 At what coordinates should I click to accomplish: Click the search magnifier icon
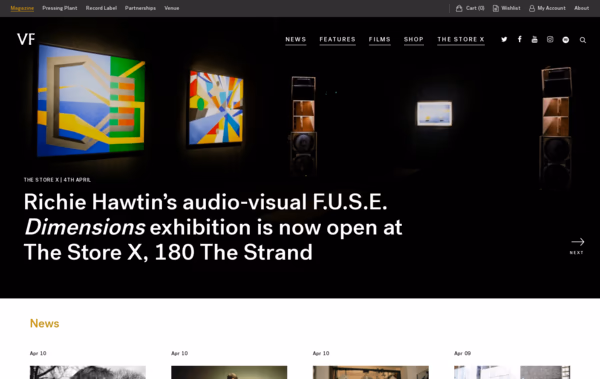coord(582,40)
